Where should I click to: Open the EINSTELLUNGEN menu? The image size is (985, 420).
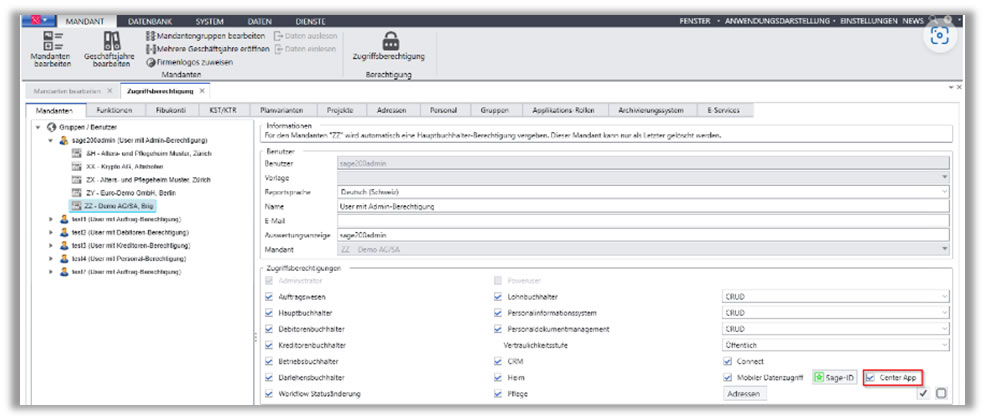pyautogui.click(x=869, y=21)
